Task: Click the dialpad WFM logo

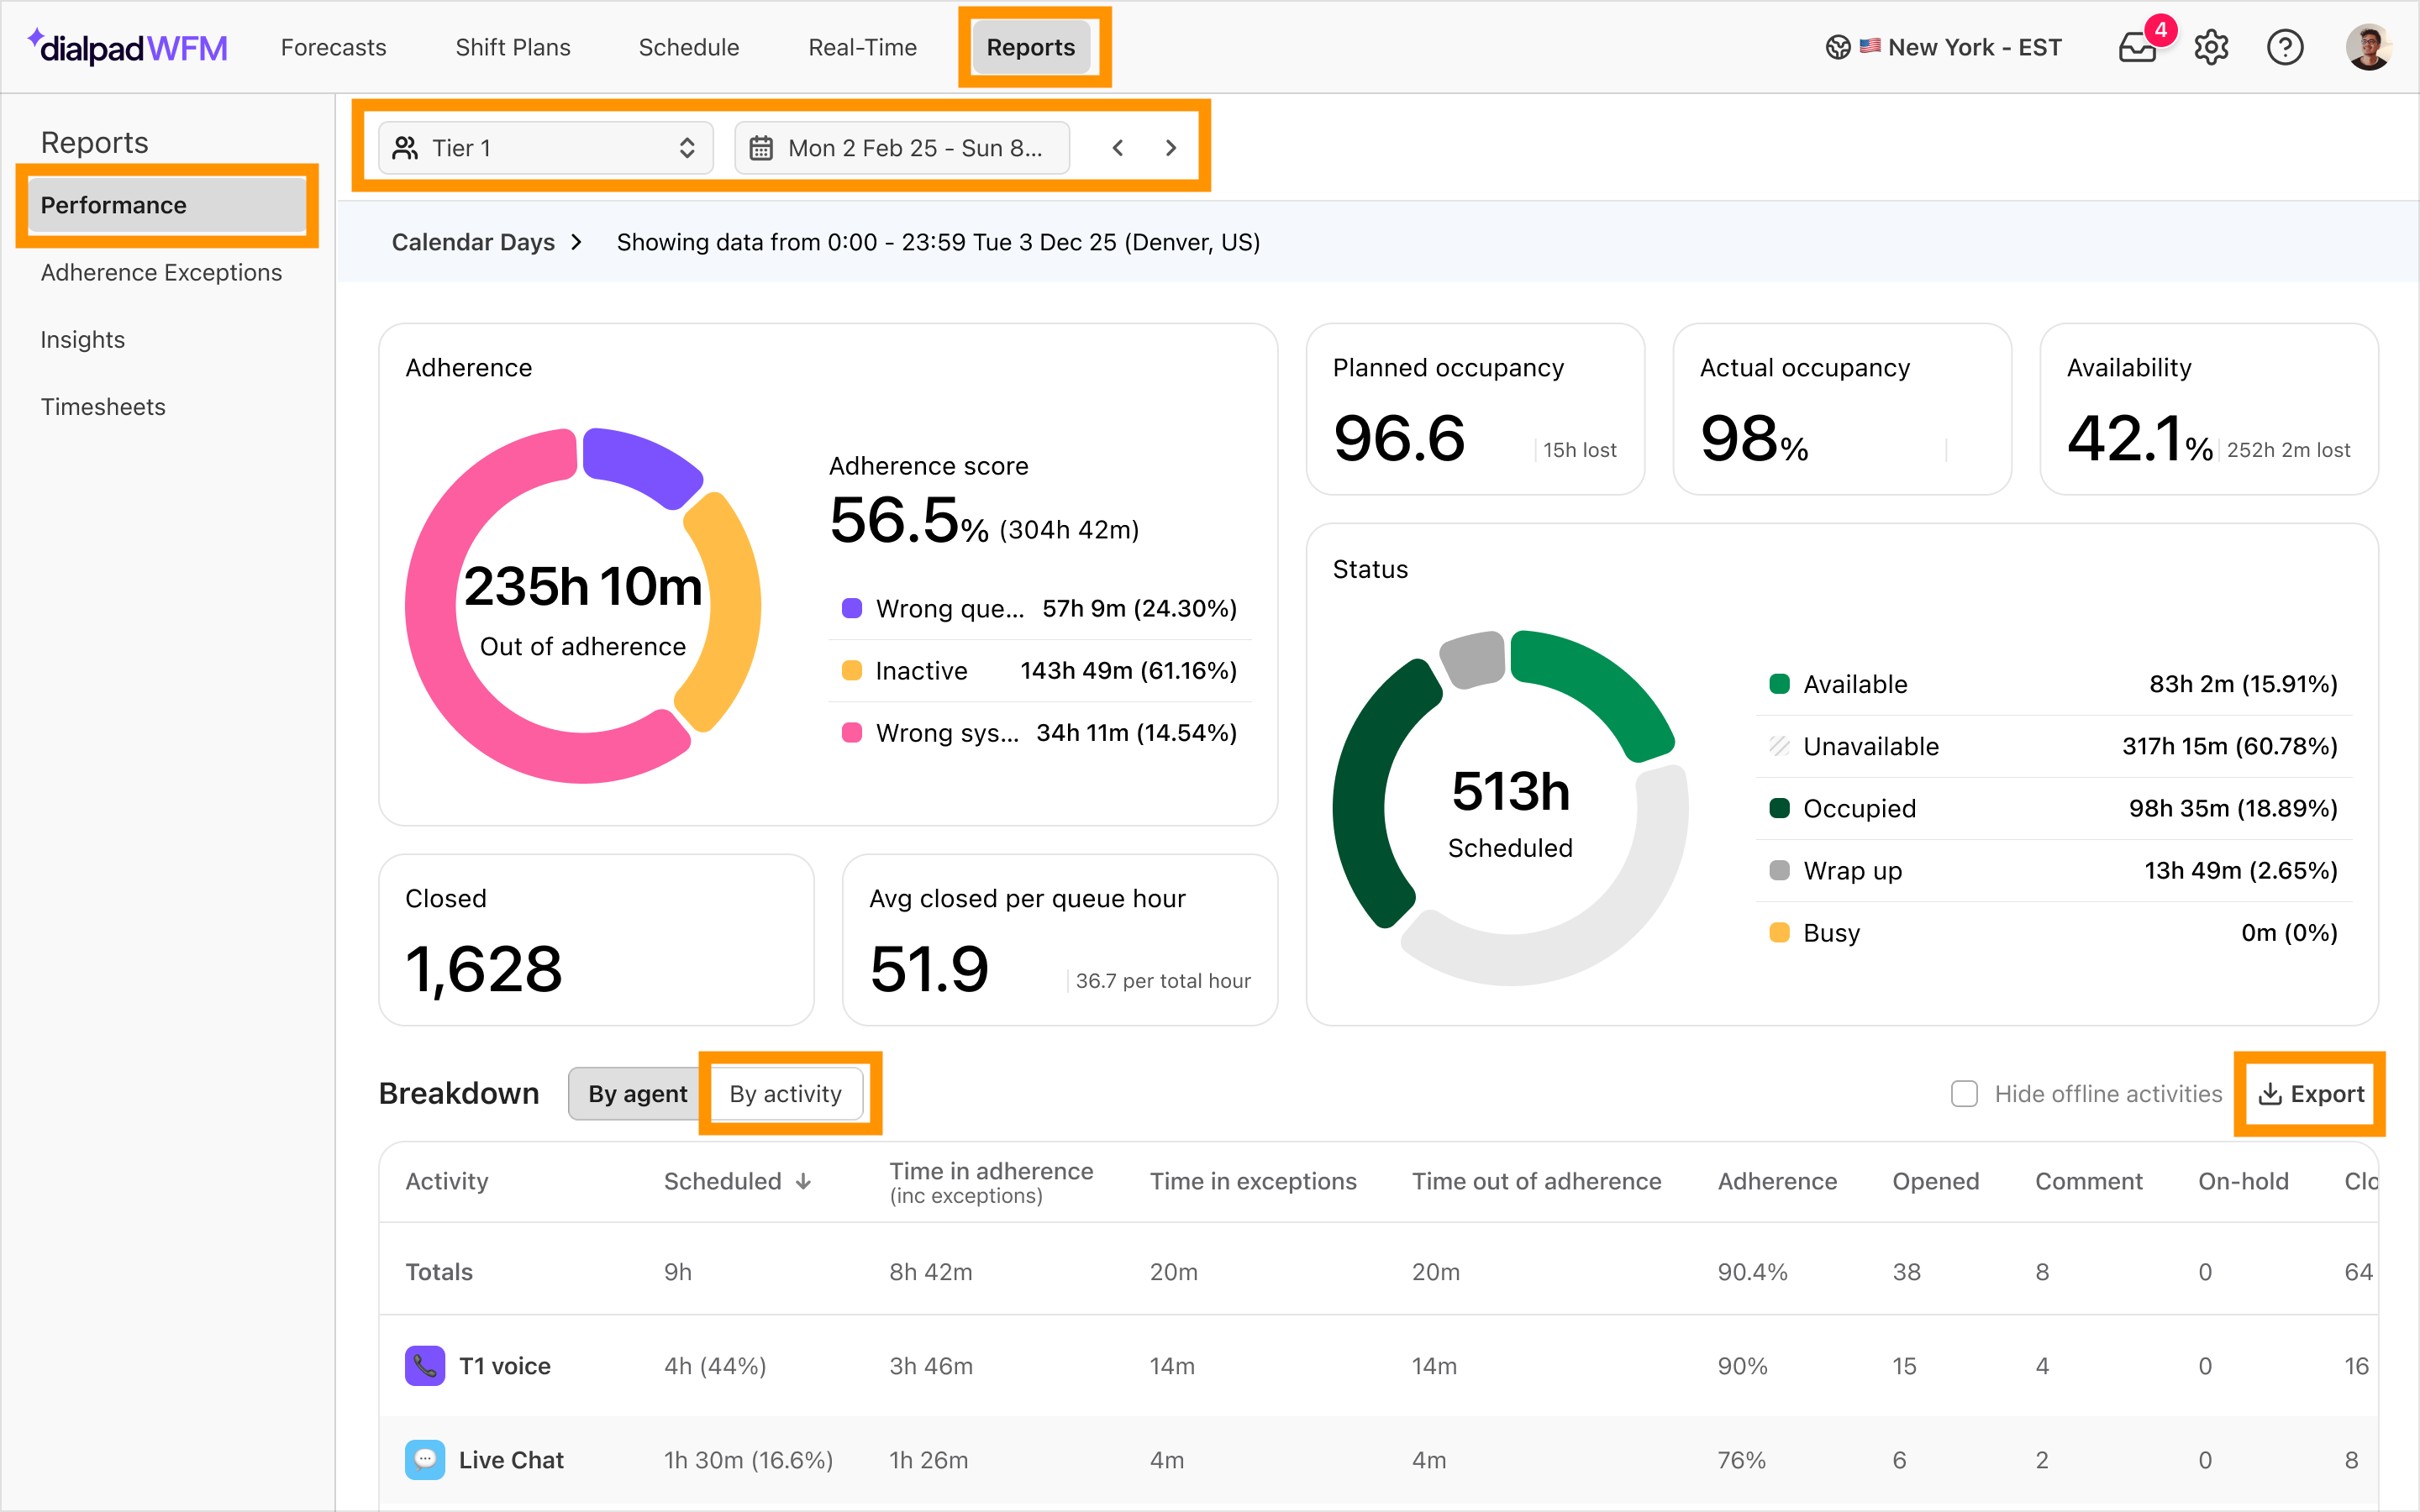Action: click(x=128, y=47)
